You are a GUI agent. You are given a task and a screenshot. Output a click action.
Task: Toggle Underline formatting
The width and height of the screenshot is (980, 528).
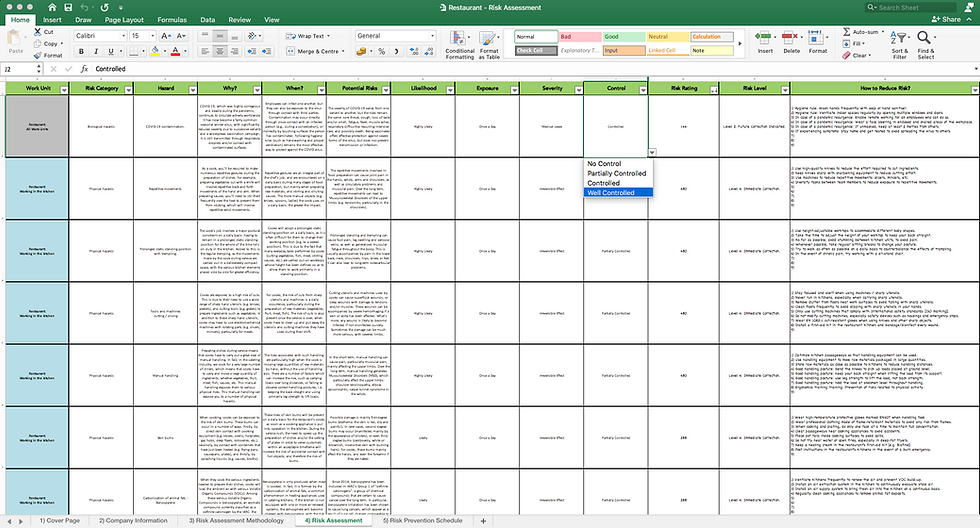(111, 51)
